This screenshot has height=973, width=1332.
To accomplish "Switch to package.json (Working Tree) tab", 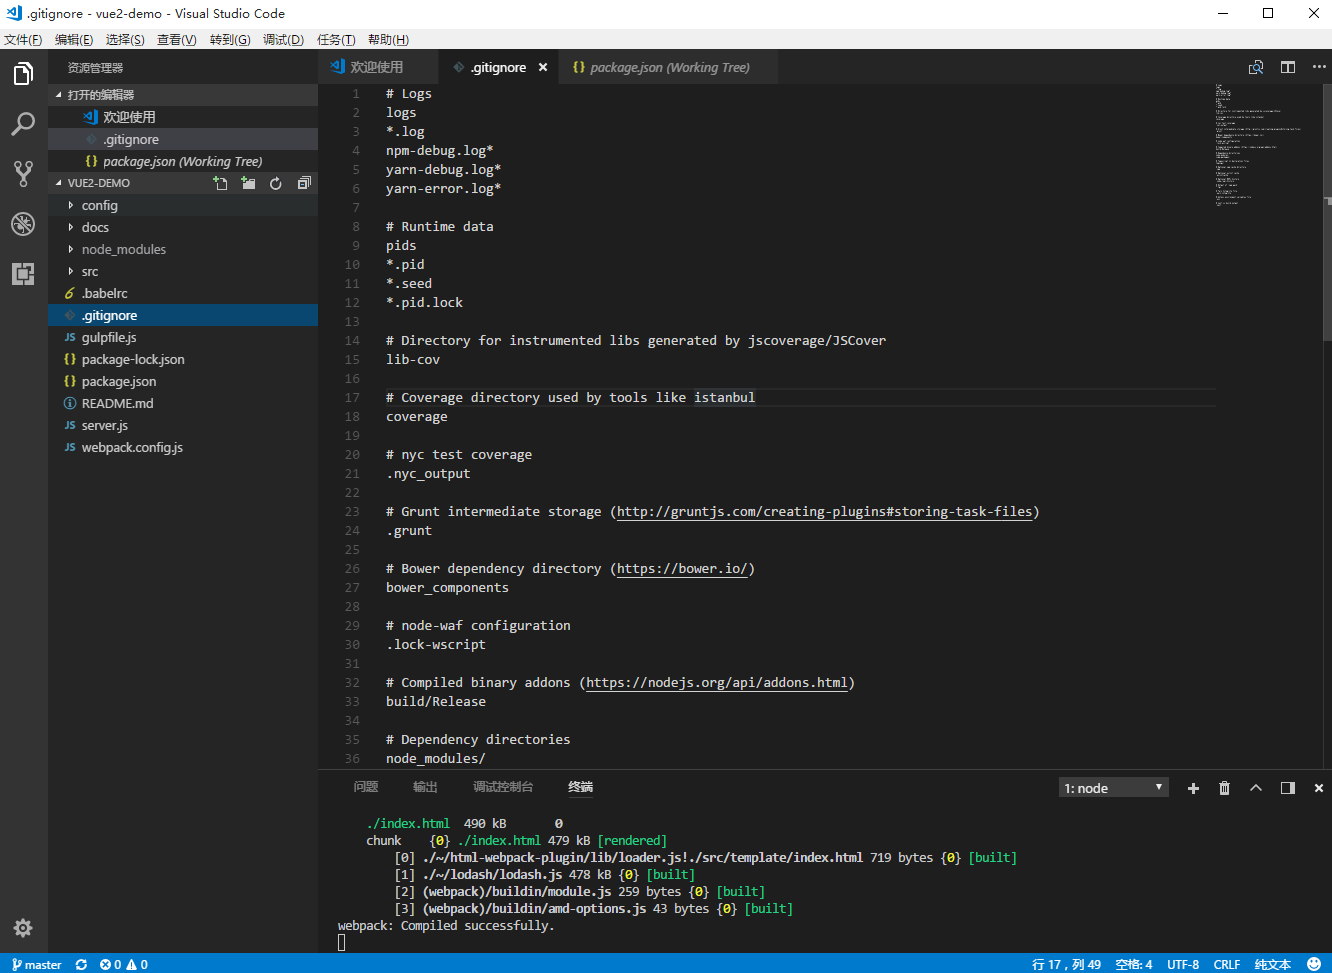I will click(x=668, y=67).
